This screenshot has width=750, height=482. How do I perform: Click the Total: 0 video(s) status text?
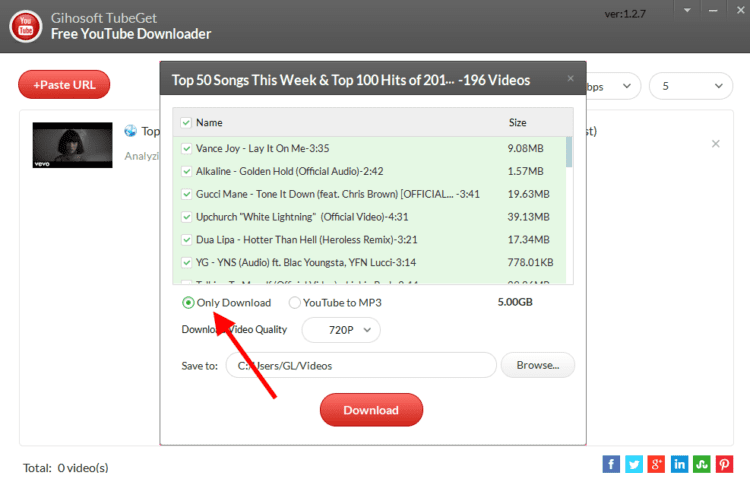(66, 468)
